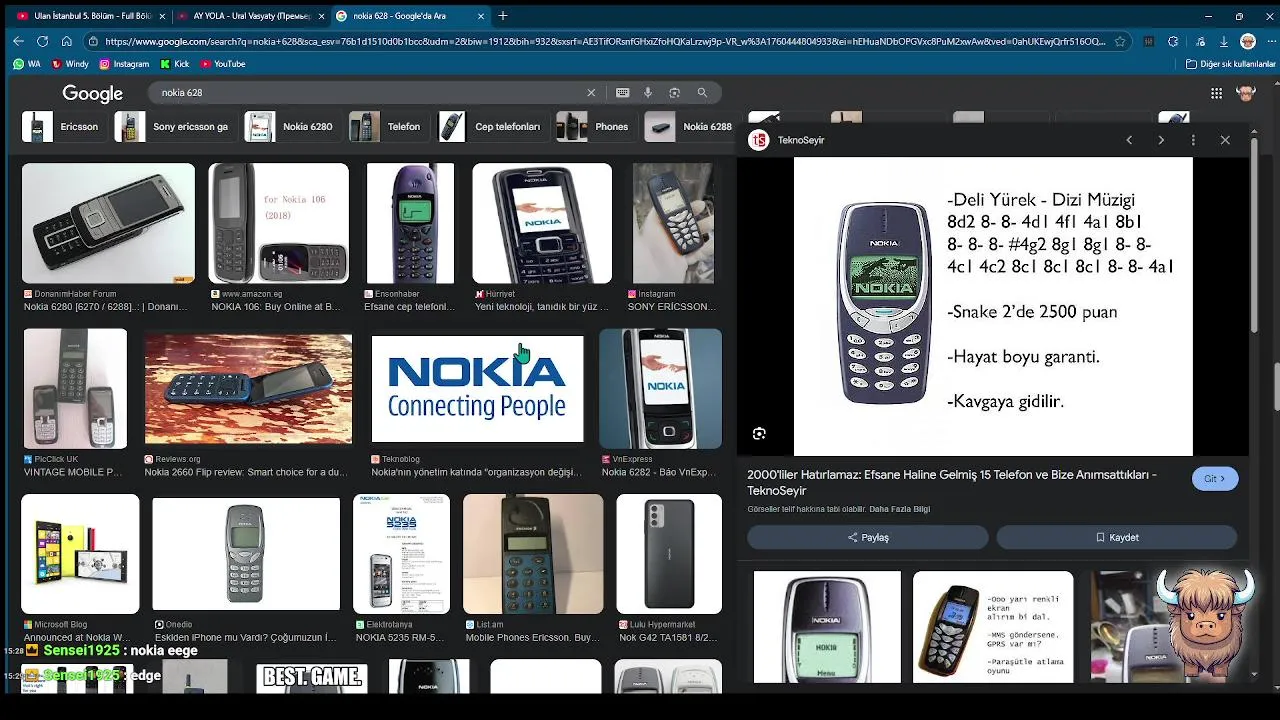Open browser downloads arrow icon

tap(1224, 42)
